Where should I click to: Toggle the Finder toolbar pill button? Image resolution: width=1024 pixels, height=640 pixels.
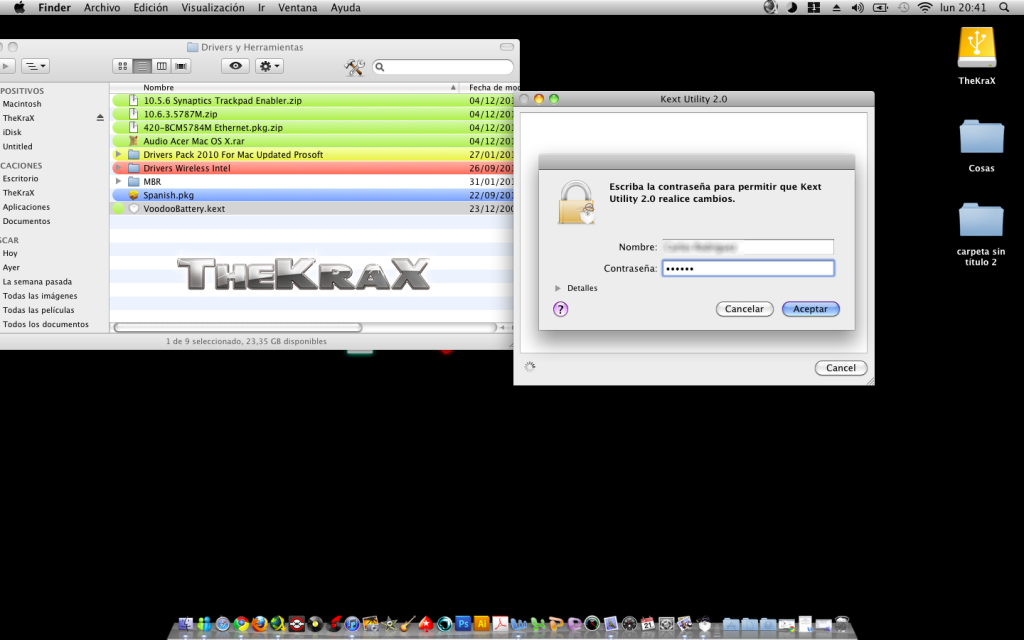pos(507,47)
